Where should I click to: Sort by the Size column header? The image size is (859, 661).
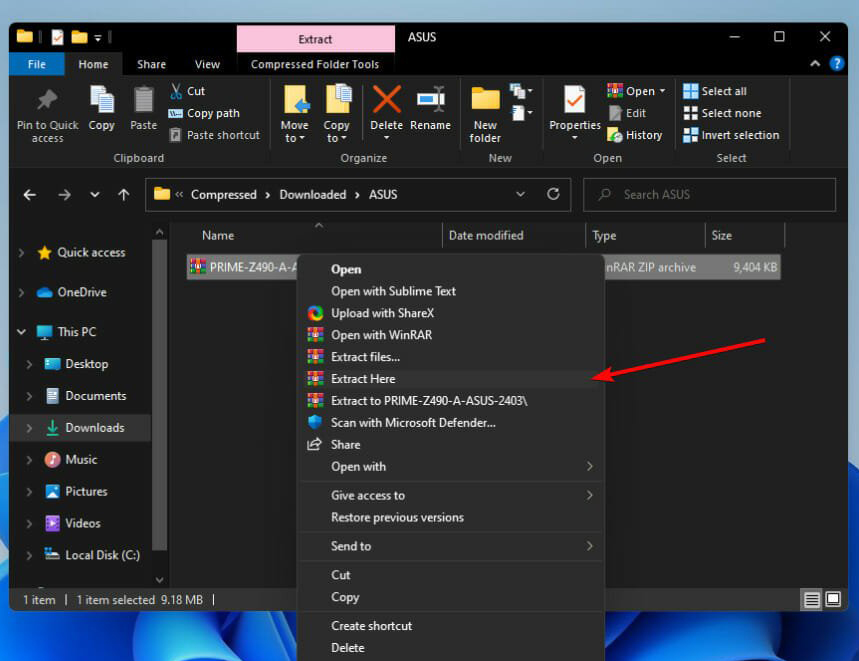721,235
